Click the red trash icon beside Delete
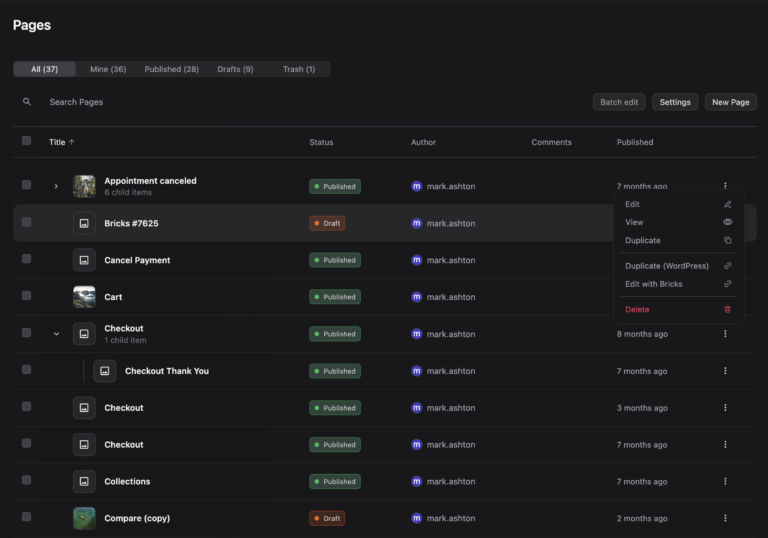This screenshot has width=768, height=538. [727, 309]
